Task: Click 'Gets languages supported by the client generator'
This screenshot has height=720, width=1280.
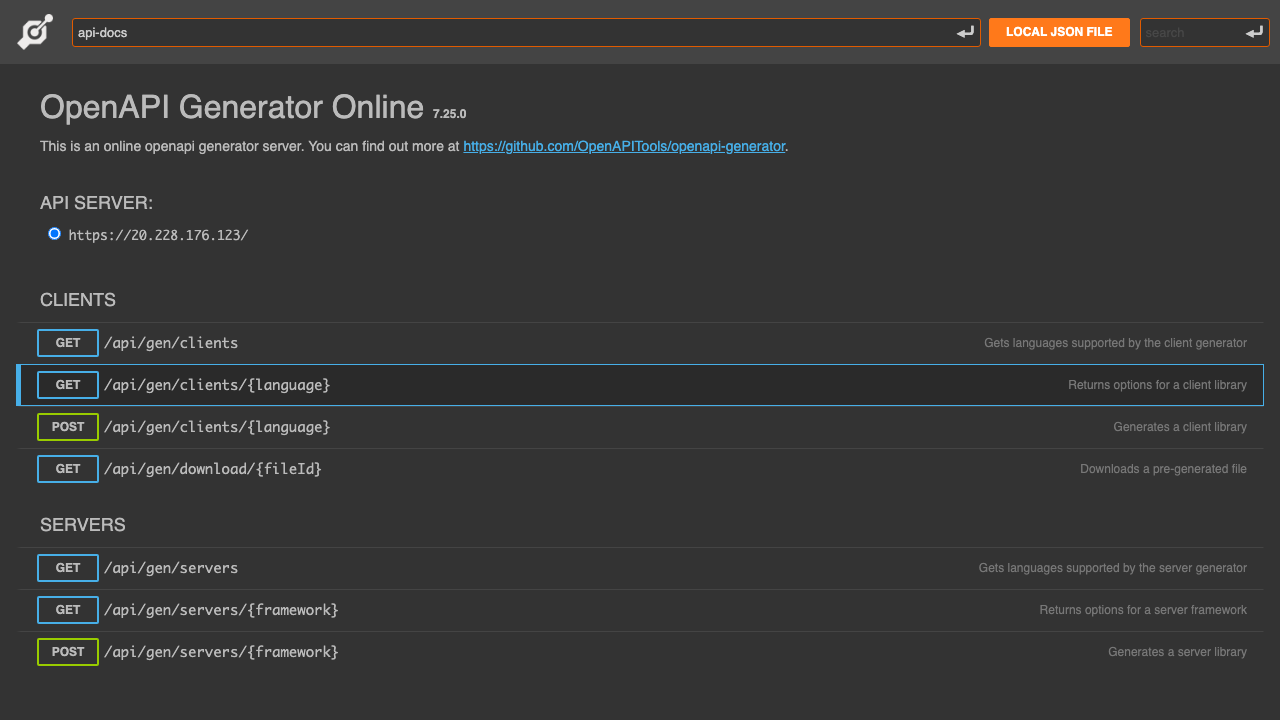Action: pyautogui.click(x=1115, y=343)
